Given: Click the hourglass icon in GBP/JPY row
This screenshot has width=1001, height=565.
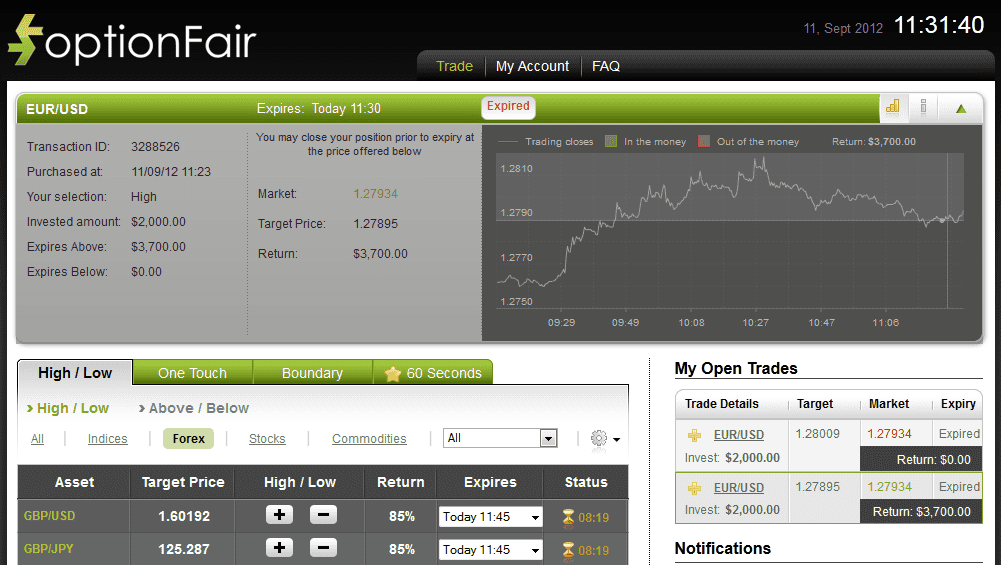Looking at the screenshot, I should point(568,550).
